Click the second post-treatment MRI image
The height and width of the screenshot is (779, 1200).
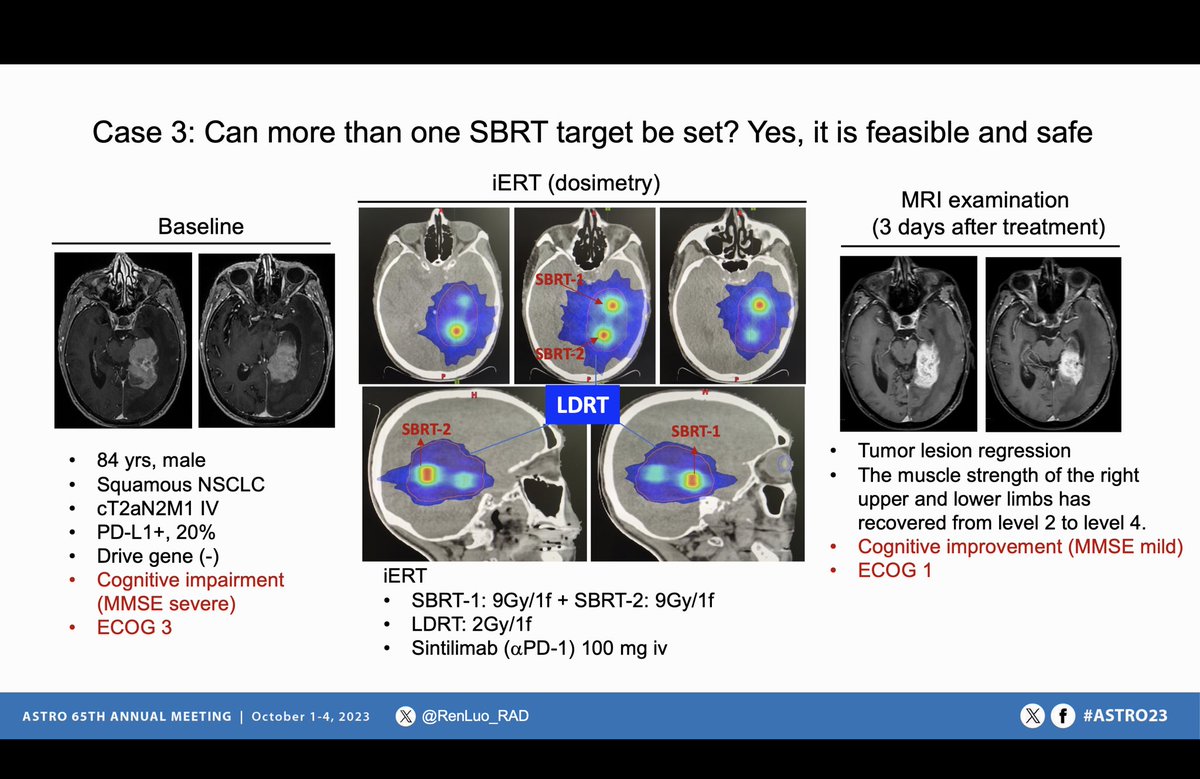pyautogui.click(x=1053, y=343)
